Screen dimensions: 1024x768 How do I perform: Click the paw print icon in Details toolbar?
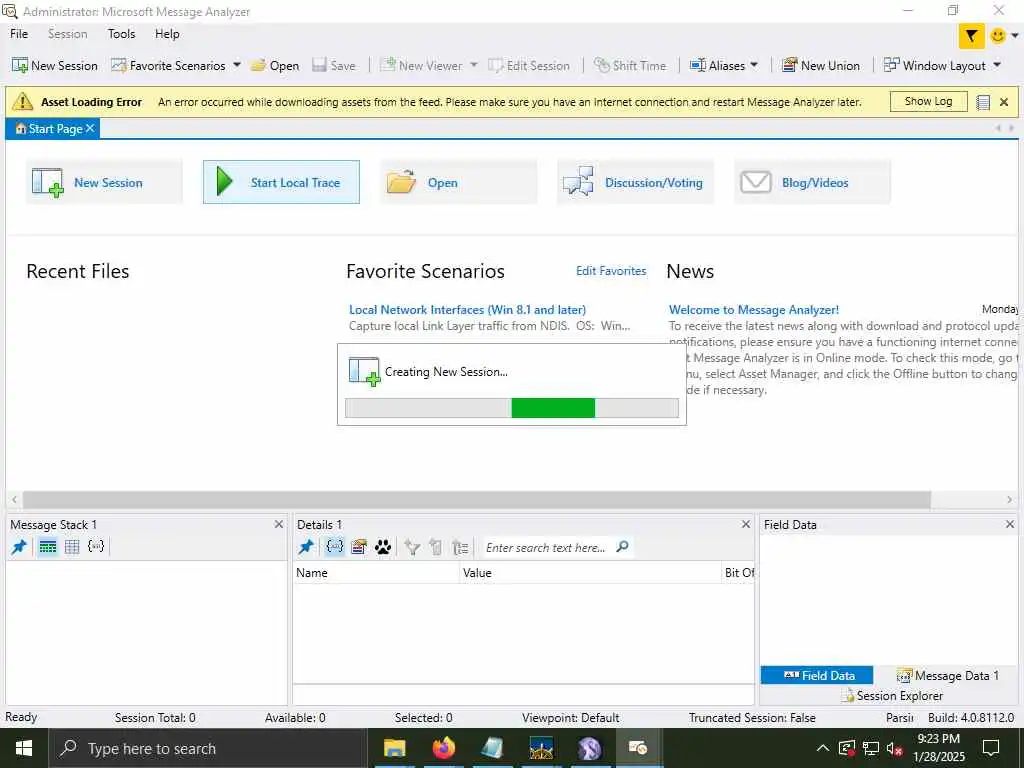383,547
